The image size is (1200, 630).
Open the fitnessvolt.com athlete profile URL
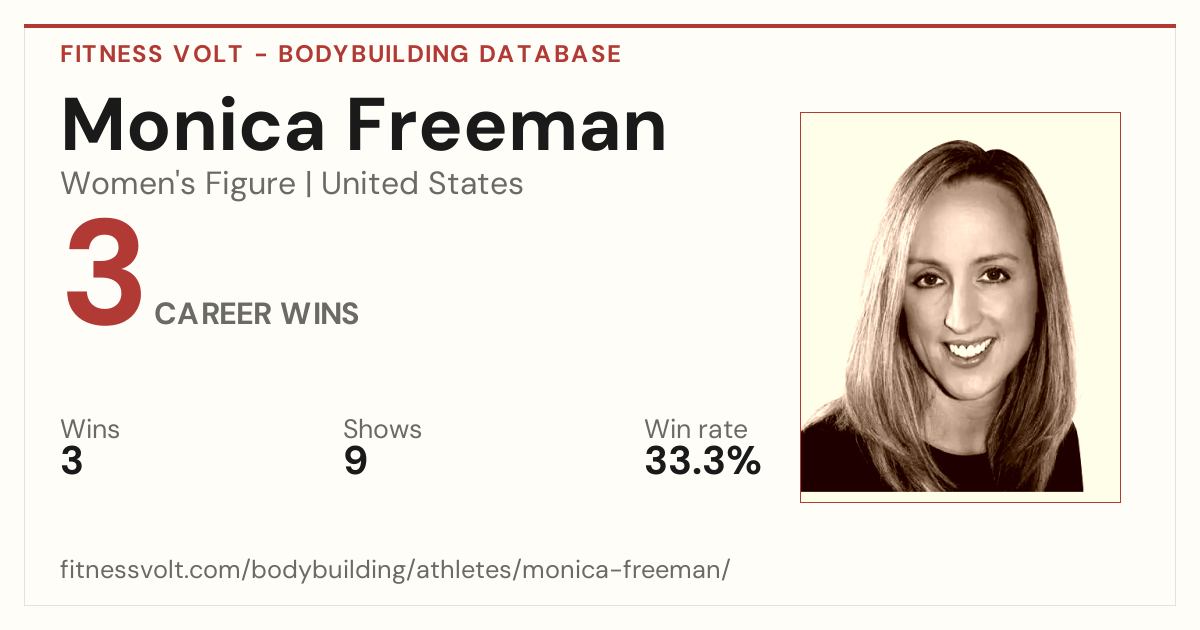(396, 570)
